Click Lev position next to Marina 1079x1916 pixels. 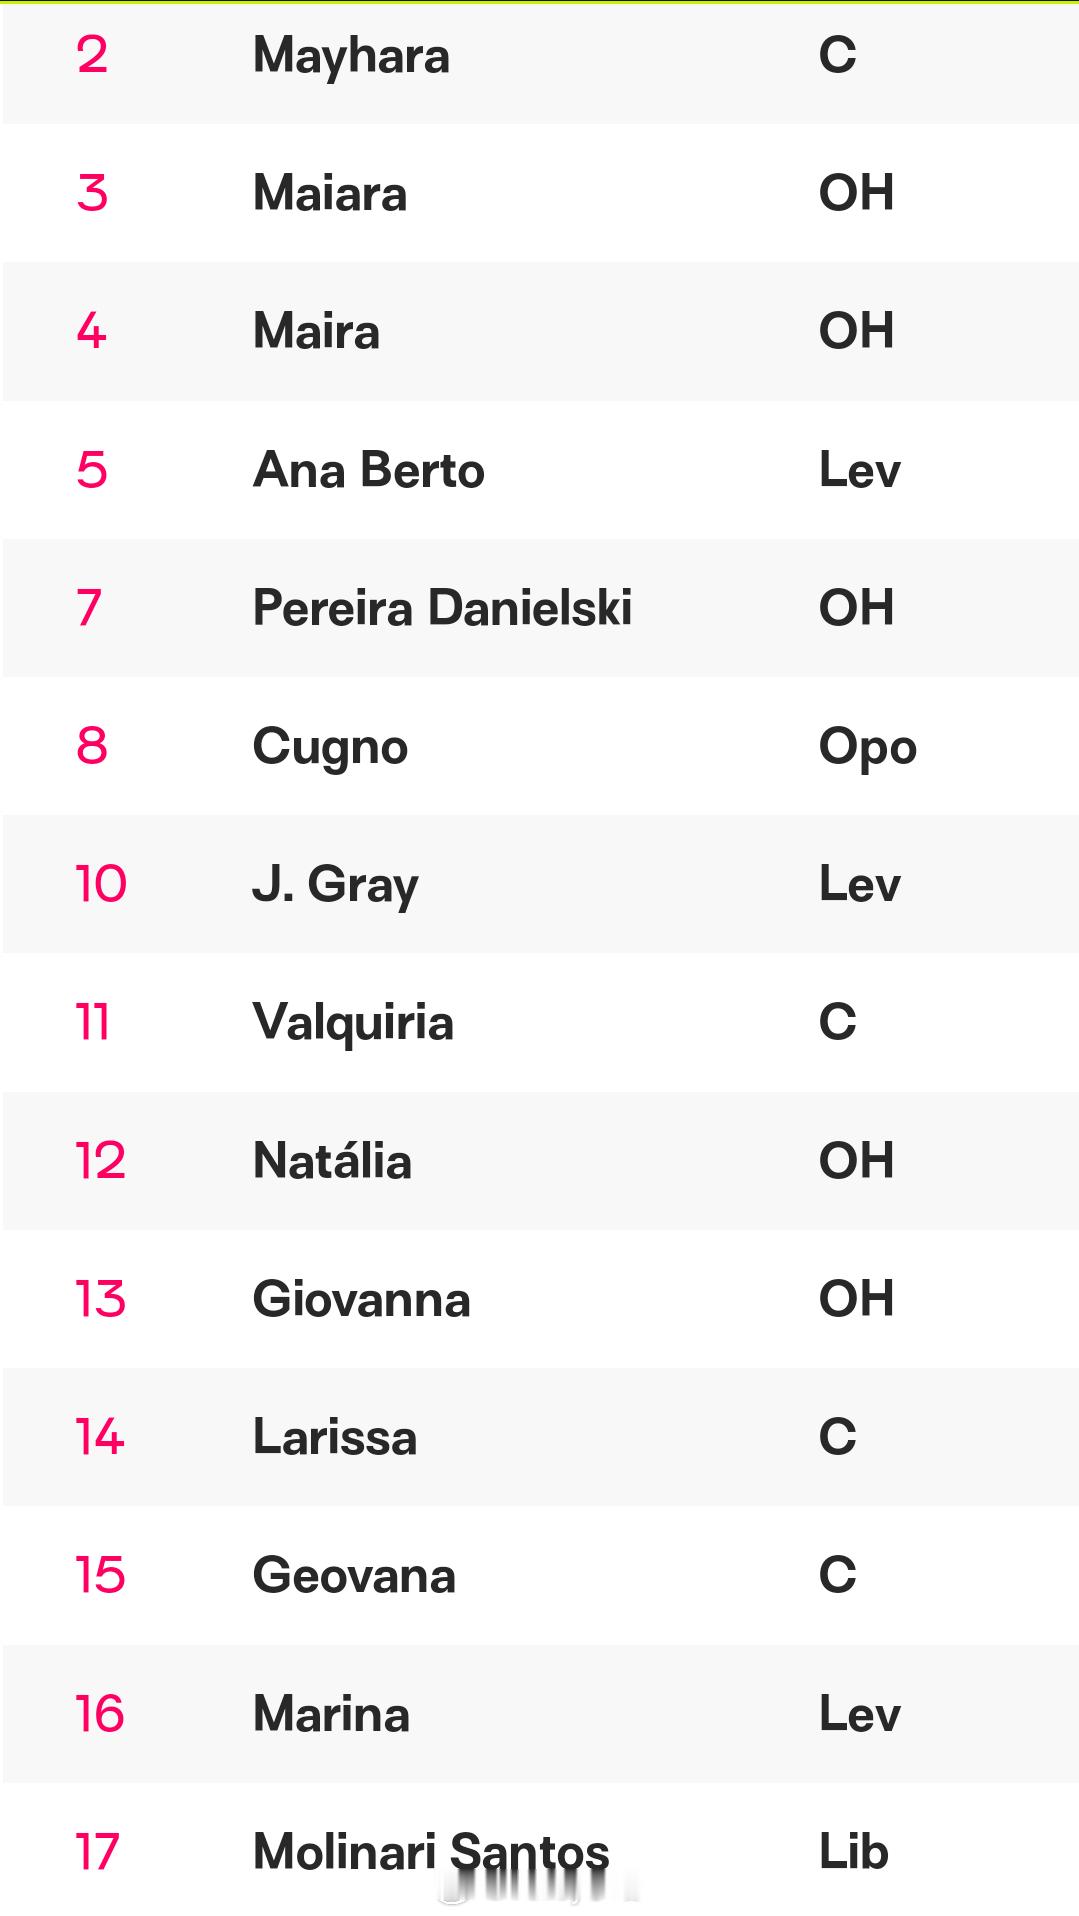[x=860, y=1714]
